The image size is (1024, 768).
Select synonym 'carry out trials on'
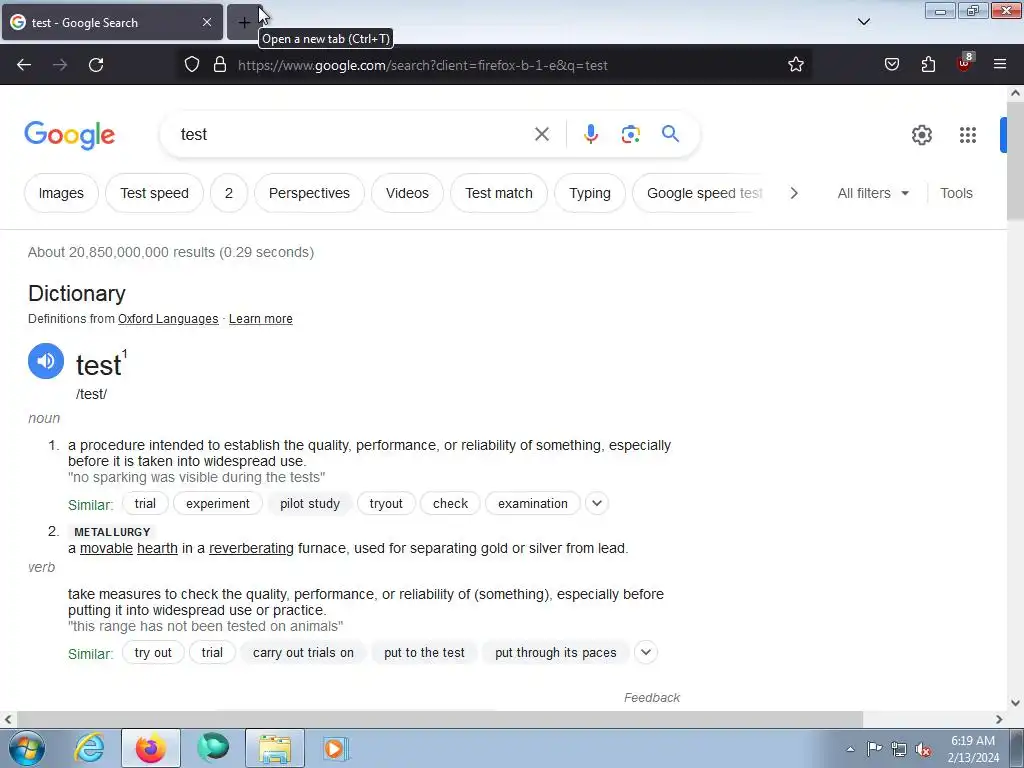tap(303, 652)
